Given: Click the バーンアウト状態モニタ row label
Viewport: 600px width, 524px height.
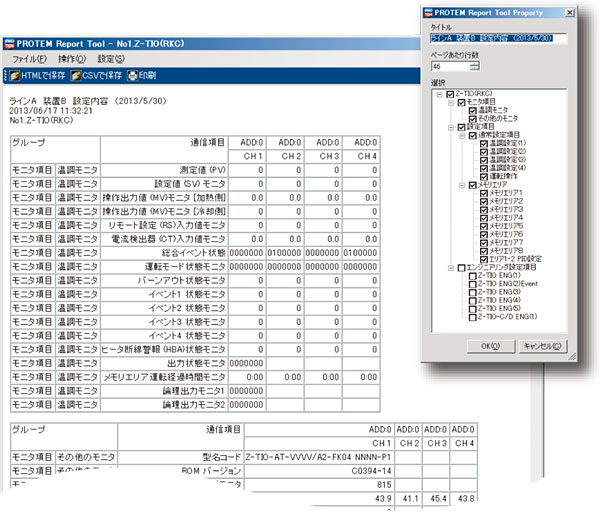Looking at the screenshot, I should pos(182,281).
